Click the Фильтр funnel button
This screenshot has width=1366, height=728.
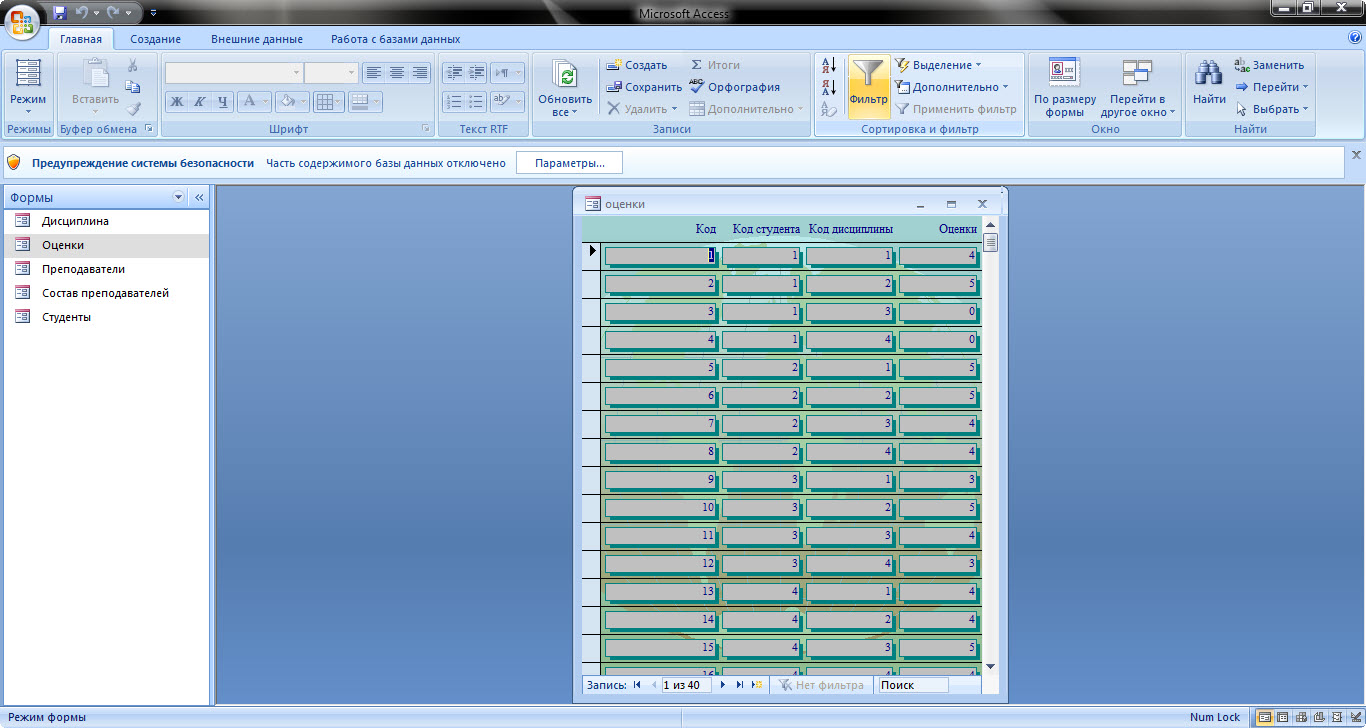pyautogui.click(x=868, y=86)
